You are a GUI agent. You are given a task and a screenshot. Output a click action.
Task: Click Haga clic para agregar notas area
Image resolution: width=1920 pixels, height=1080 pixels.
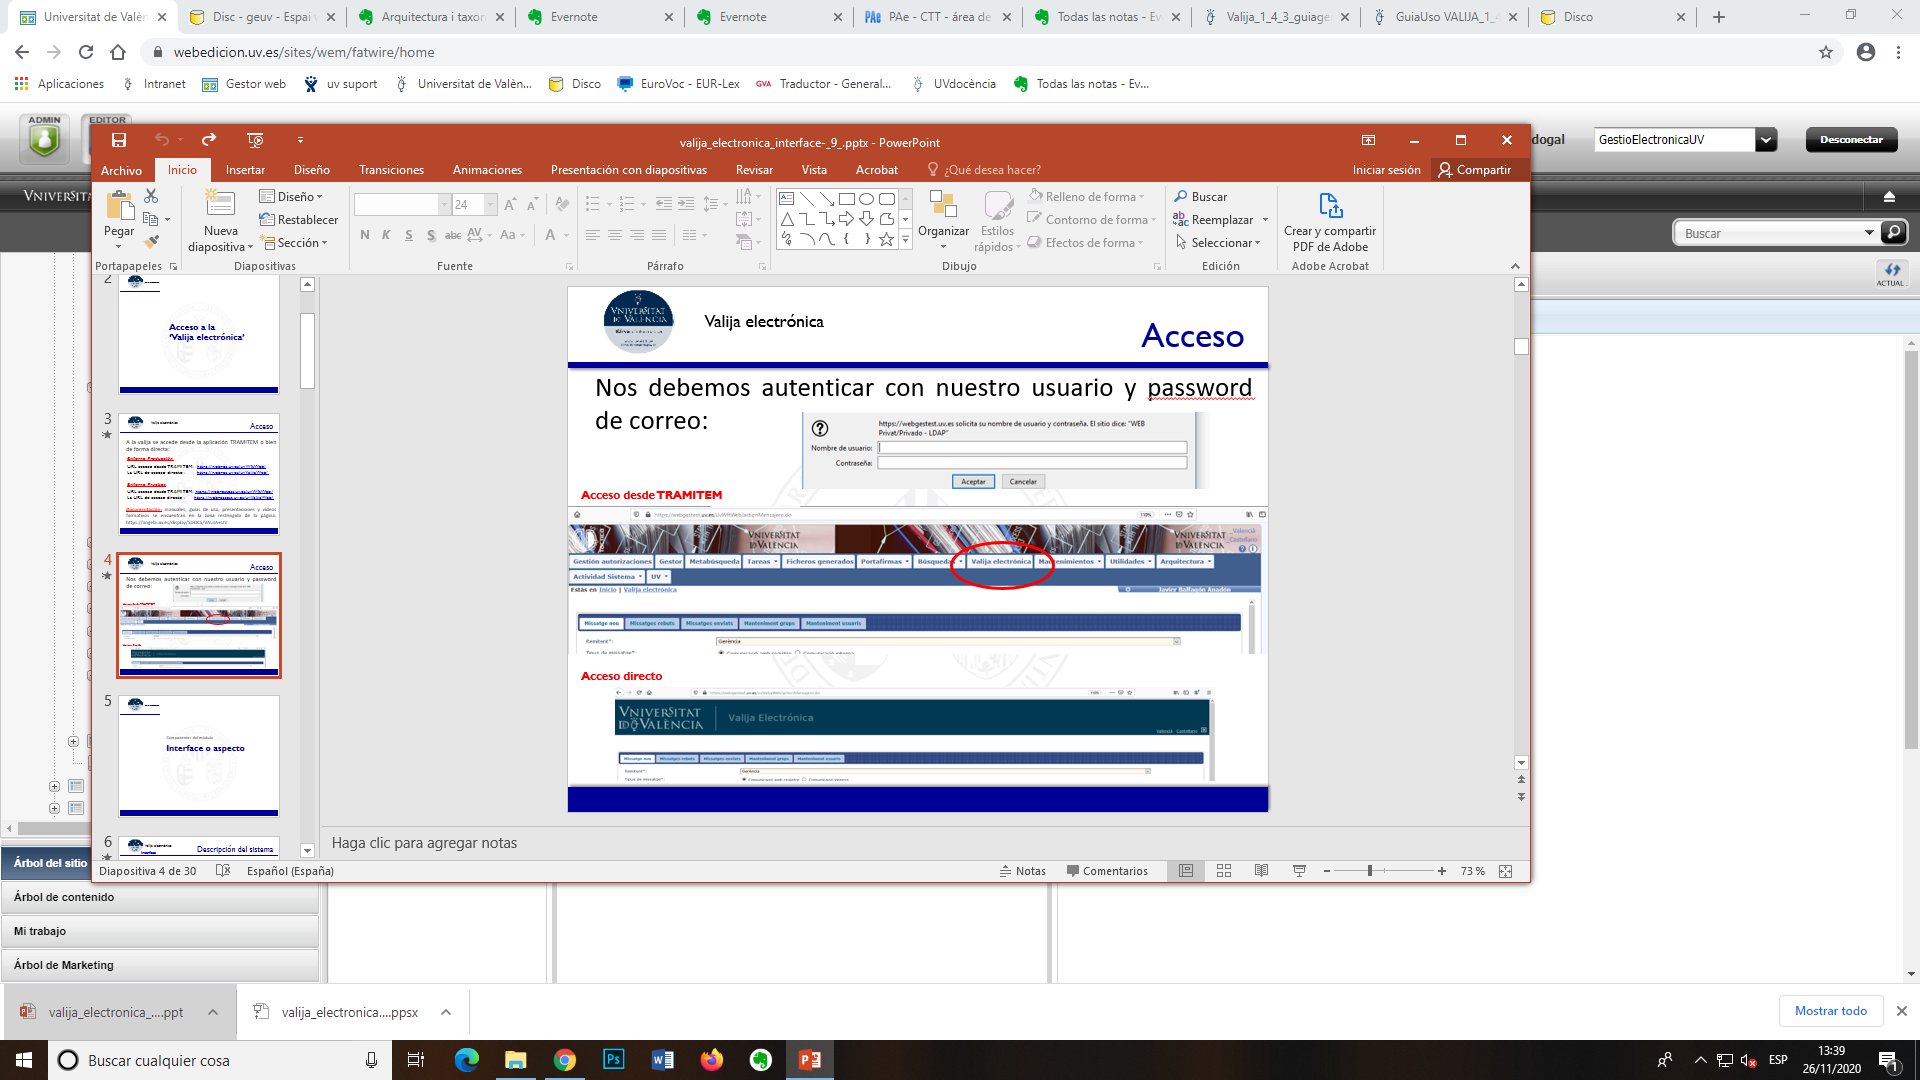(424, 843)
